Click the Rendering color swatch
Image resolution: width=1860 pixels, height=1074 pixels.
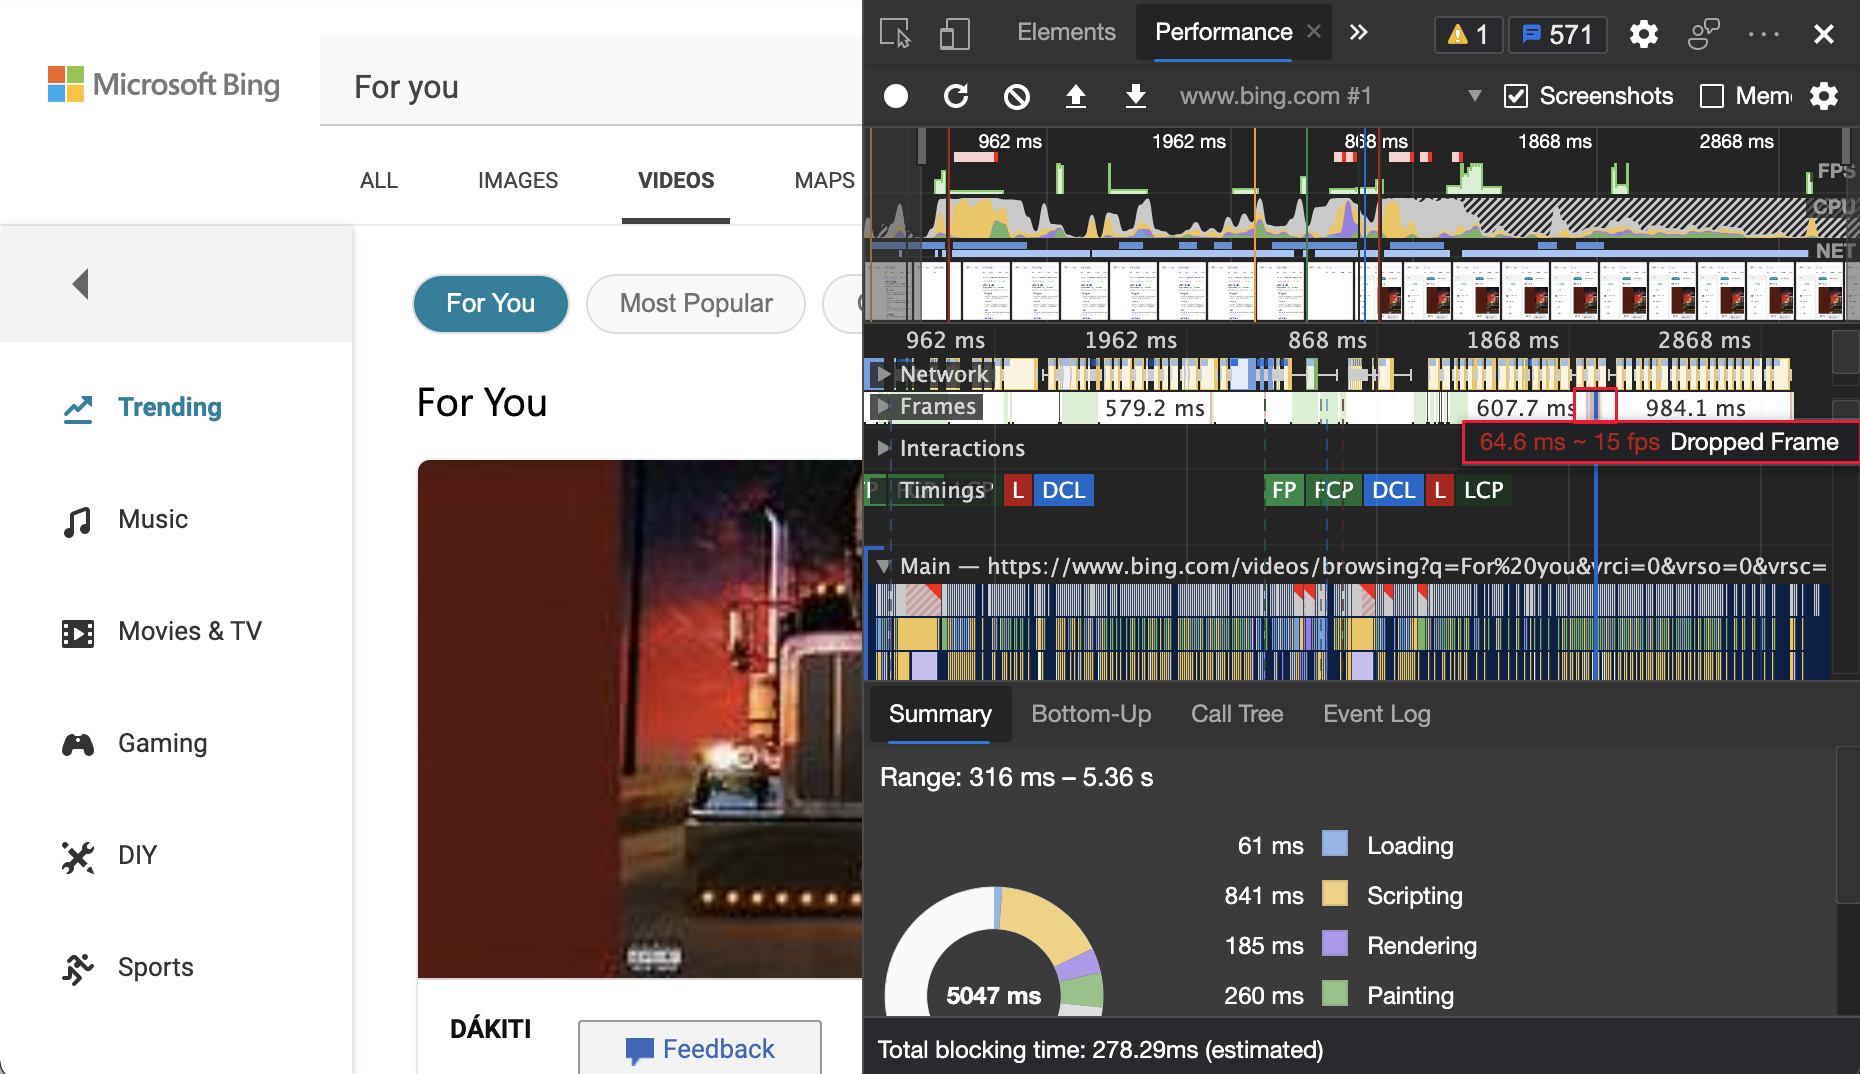click(1335, 944)
